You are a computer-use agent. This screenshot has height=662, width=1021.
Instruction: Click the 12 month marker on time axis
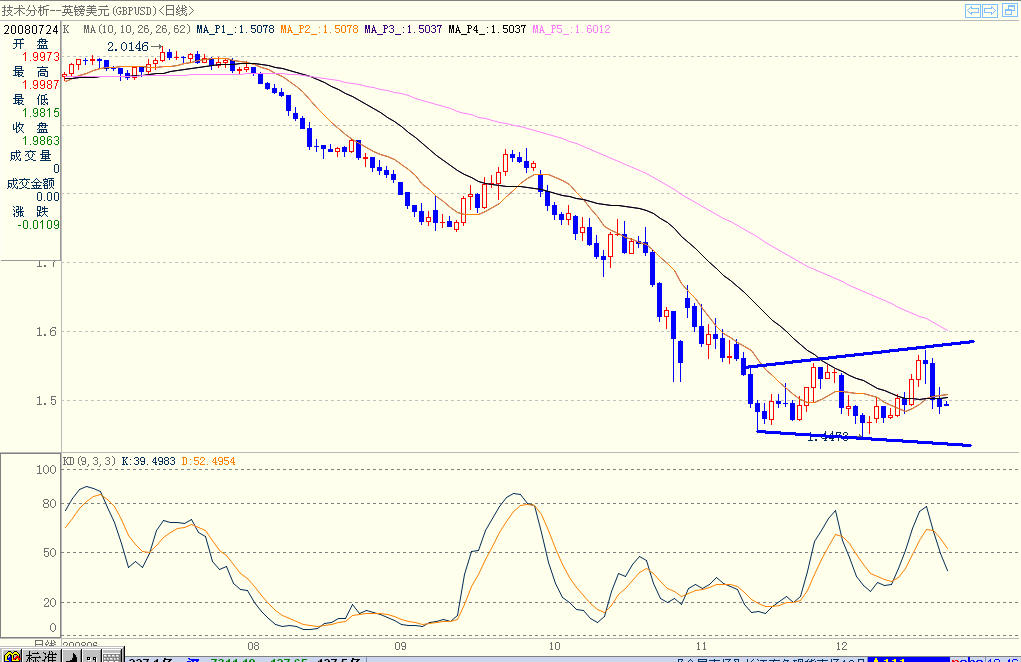841,646
